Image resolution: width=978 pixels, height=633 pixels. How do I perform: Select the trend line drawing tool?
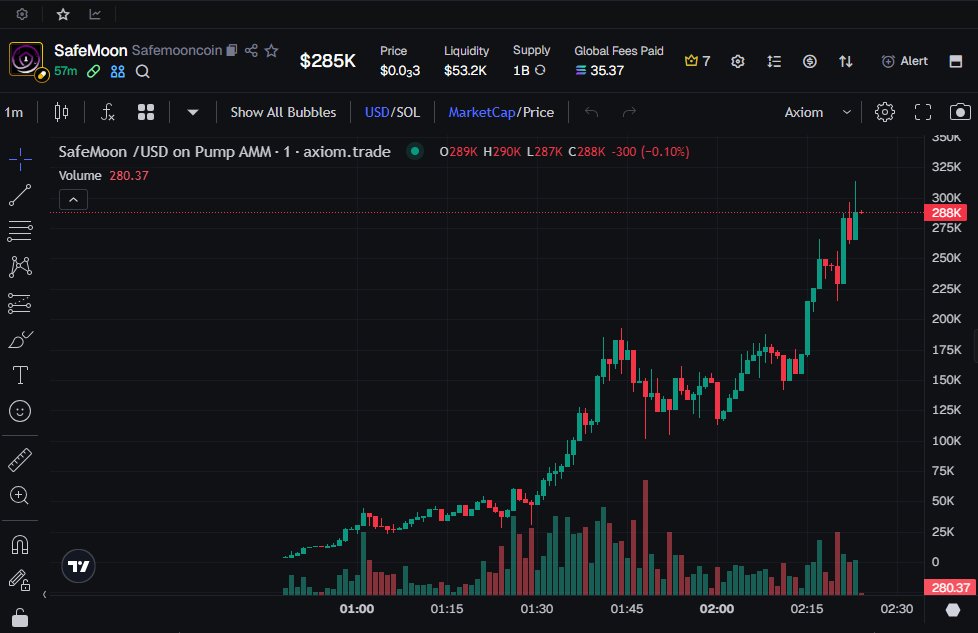[20, 195]
